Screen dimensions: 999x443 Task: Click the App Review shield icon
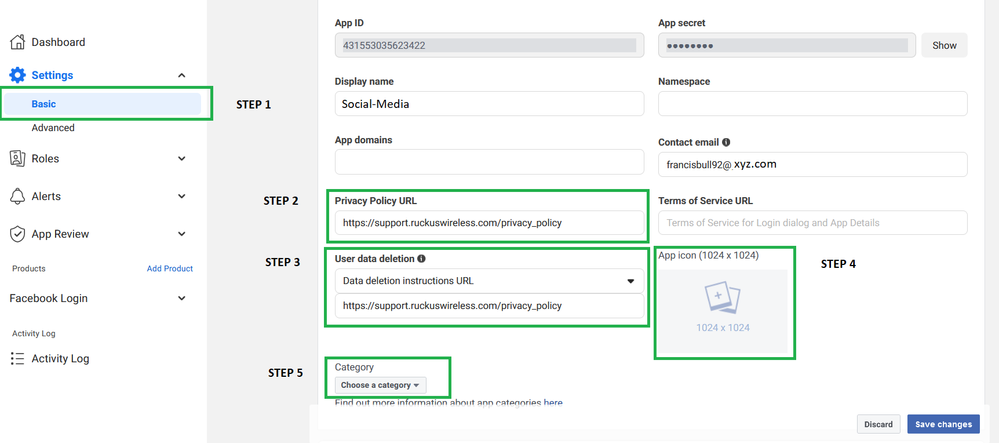(17, 234)
